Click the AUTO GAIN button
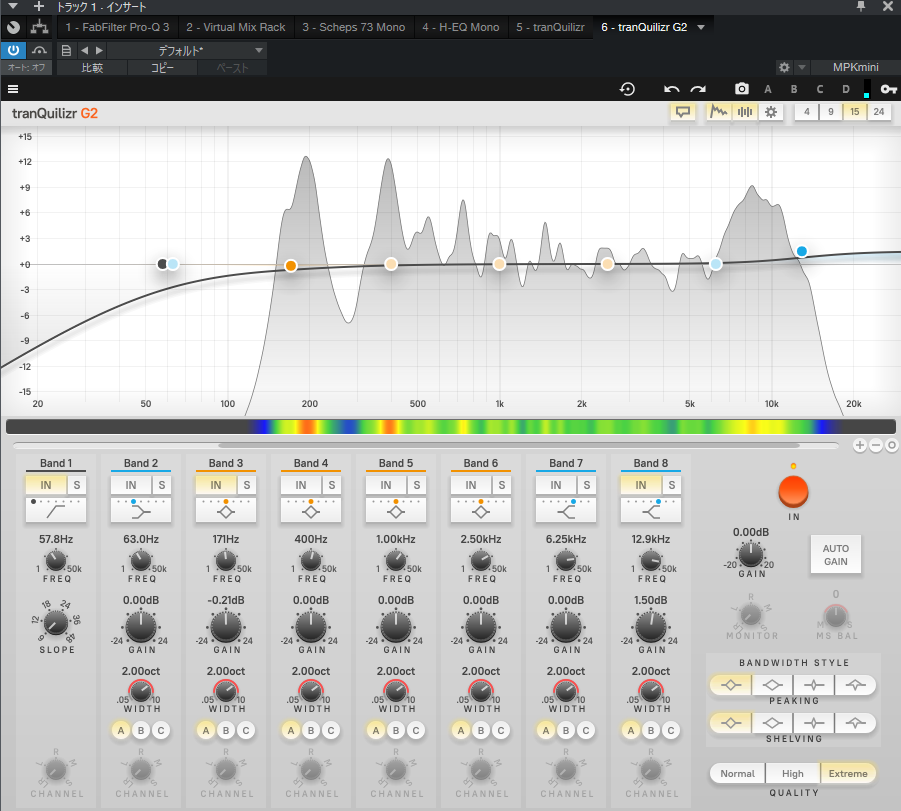This screenshot has height=811, width=901. pyautogui.click(x=835, y=555)
